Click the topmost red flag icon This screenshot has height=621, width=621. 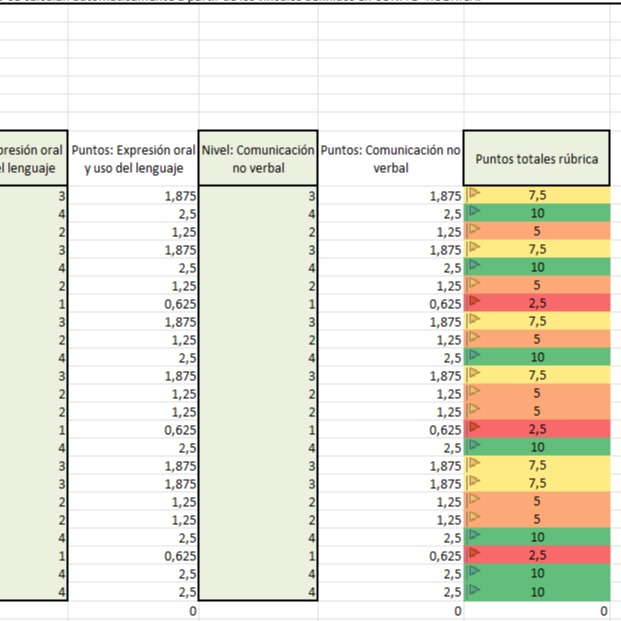[474, 302]
